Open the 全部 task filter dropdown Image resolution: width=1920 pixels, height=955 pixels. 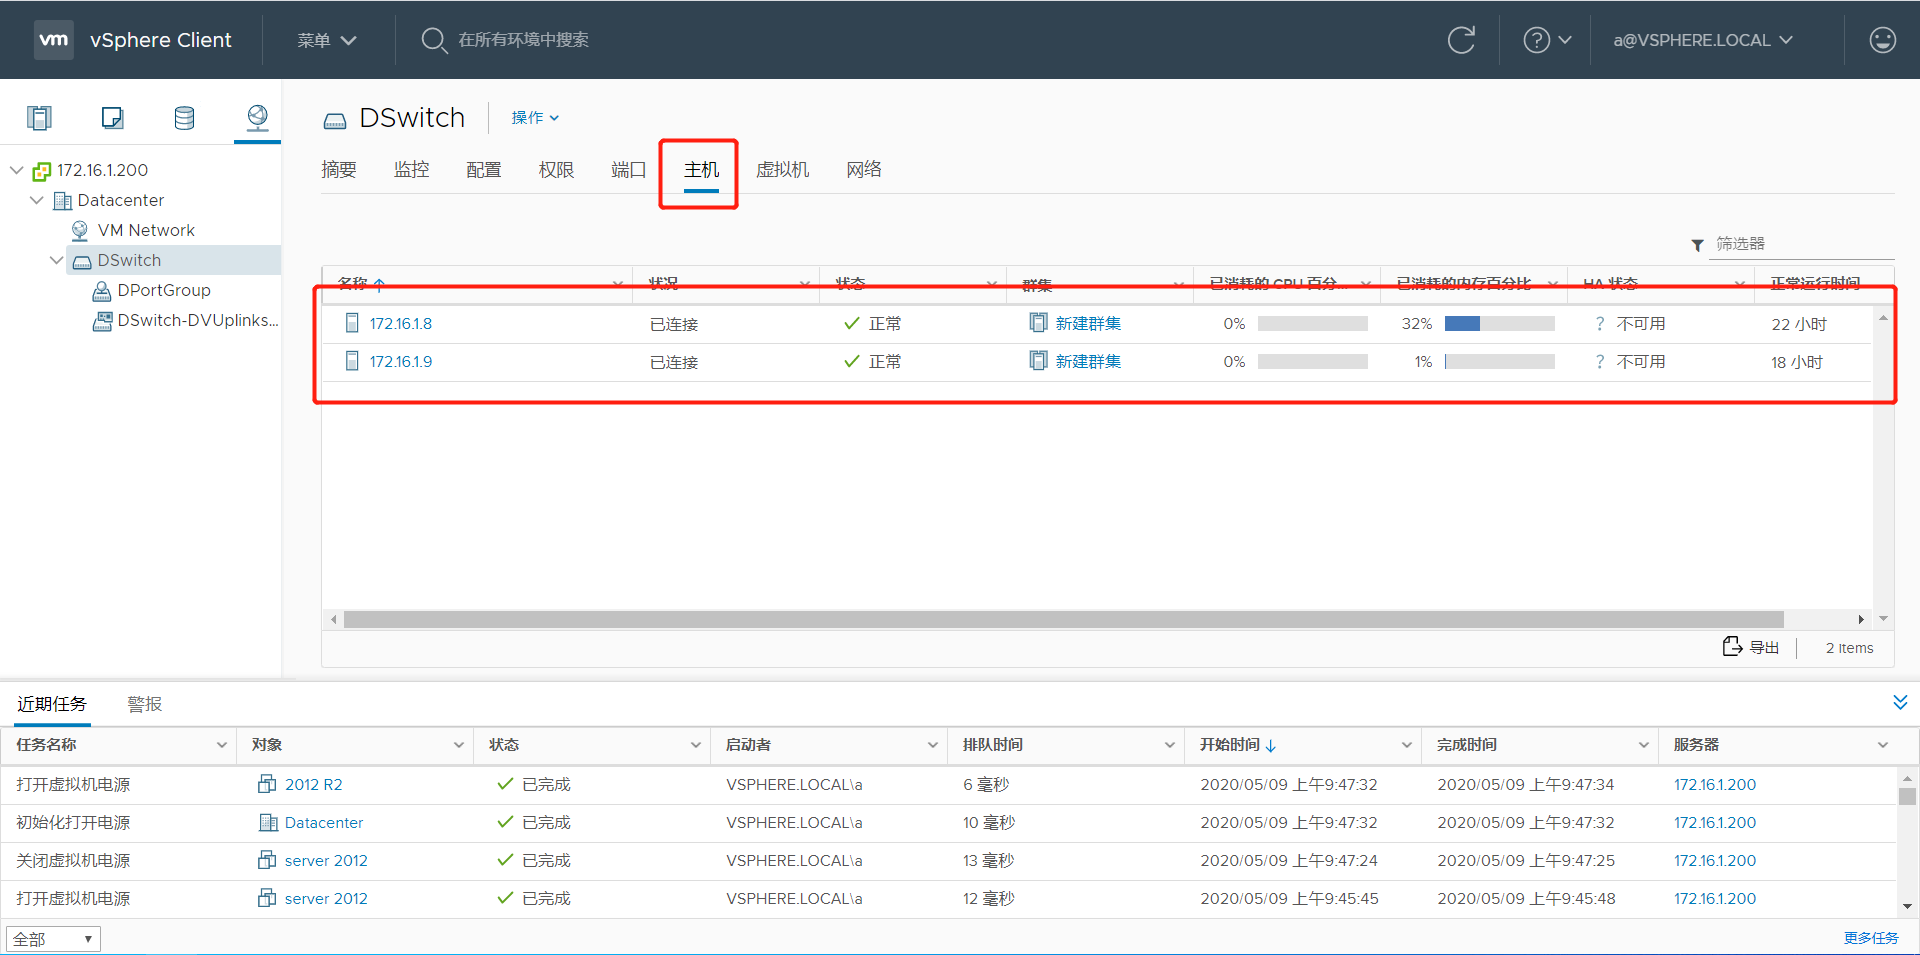[52, 938]
